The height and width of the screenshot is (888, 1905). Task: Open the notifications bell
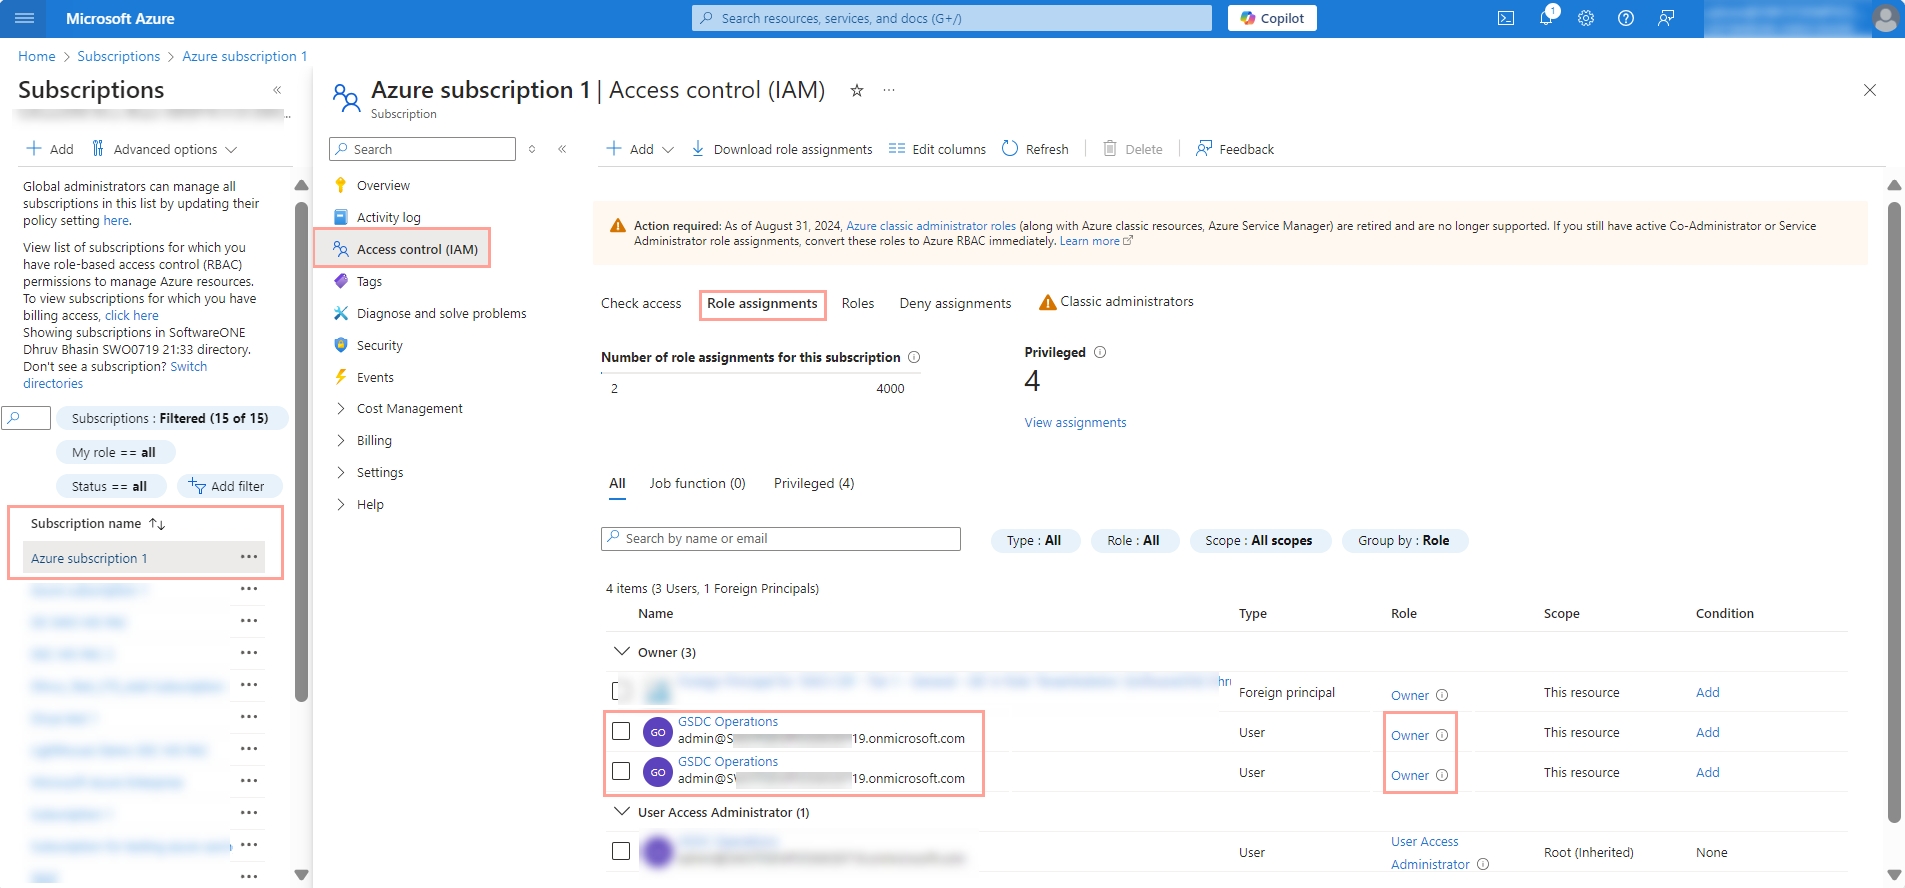click(x=1546, y=18)
